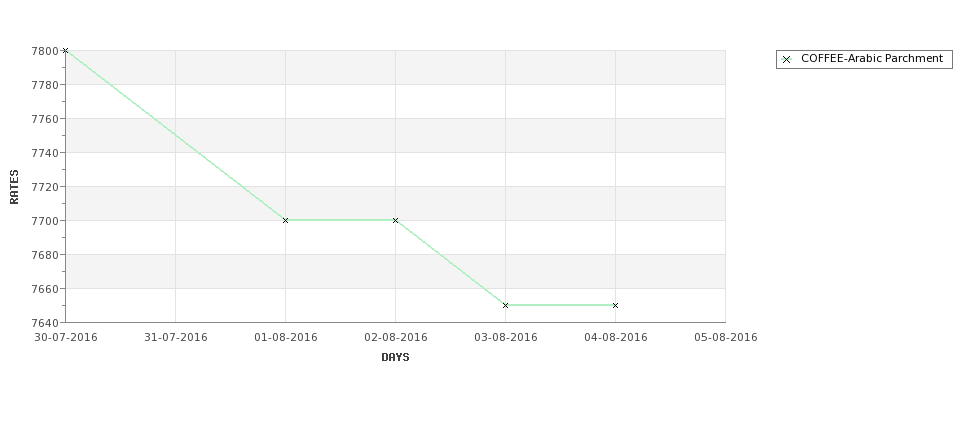
Task: Click the 31-07-2016 x-axis date label
Action: pos(175,338)
